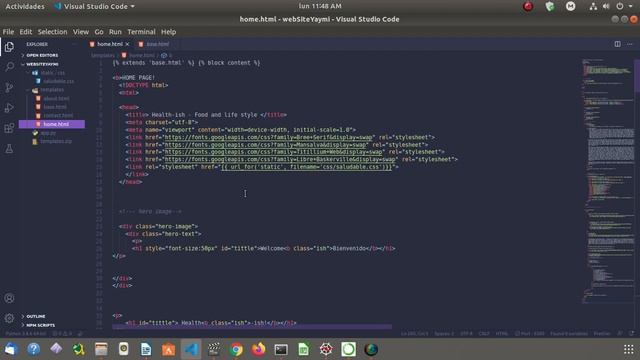
Task: Open the Explorer view in activity bar
Action: pos(9,47)
